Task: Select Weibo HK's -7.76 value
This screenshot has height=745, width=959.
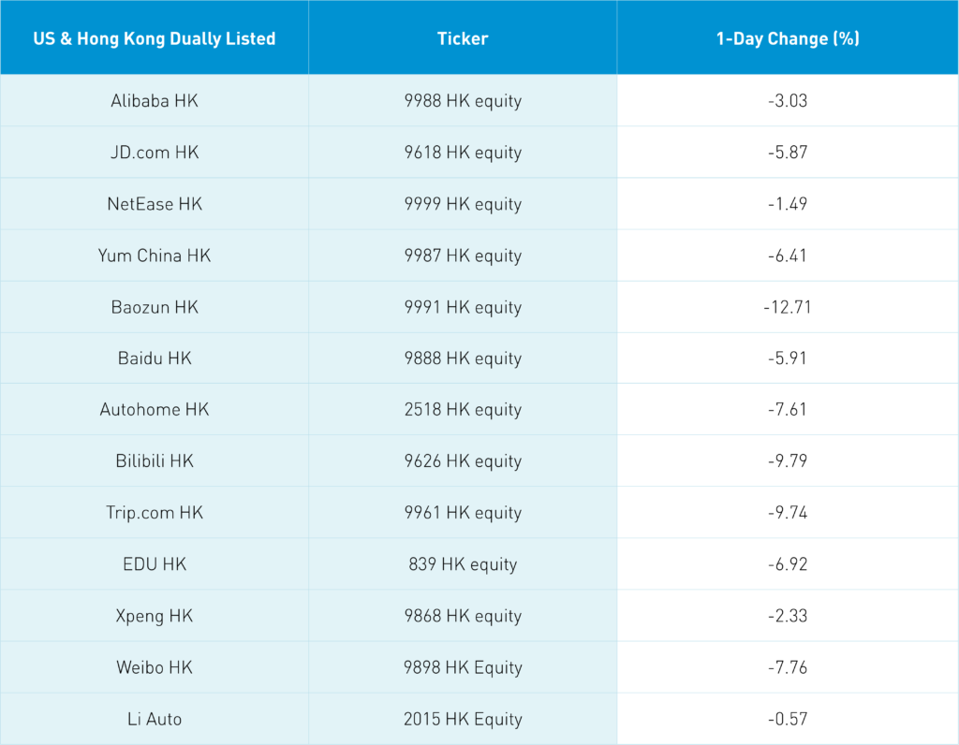Action: click(787, 667)
